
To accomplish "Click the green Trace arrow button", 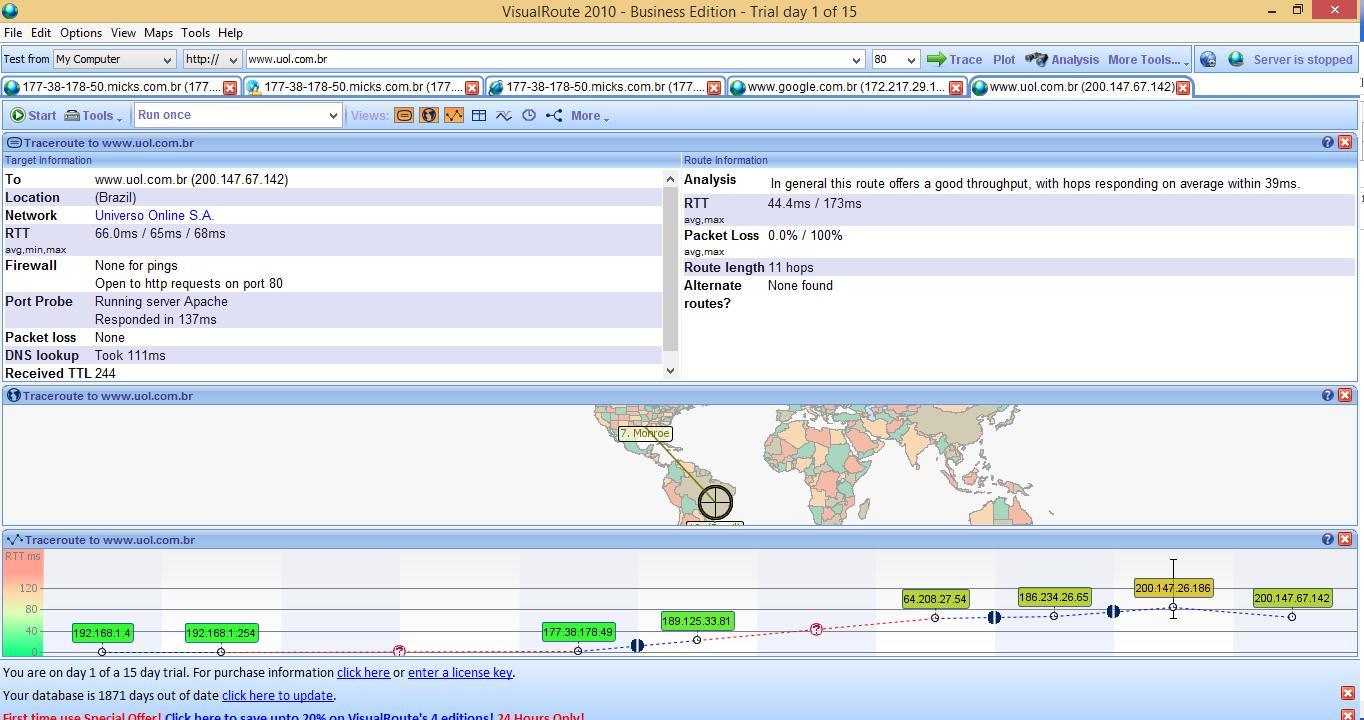I will pos(954,59).
